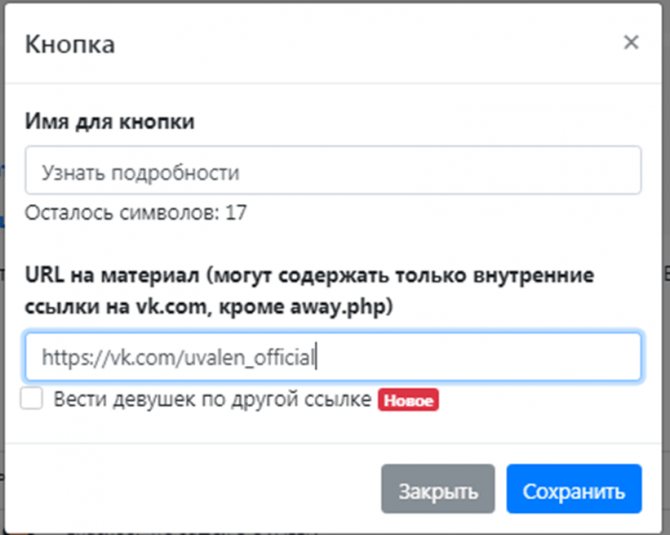Click the Кнопка dialog title

coord(70,44)
